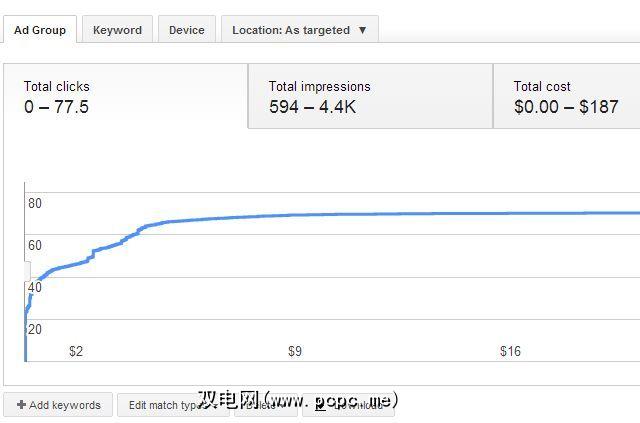
Task: Click the Download arrow icon
Action: [320, 405]
